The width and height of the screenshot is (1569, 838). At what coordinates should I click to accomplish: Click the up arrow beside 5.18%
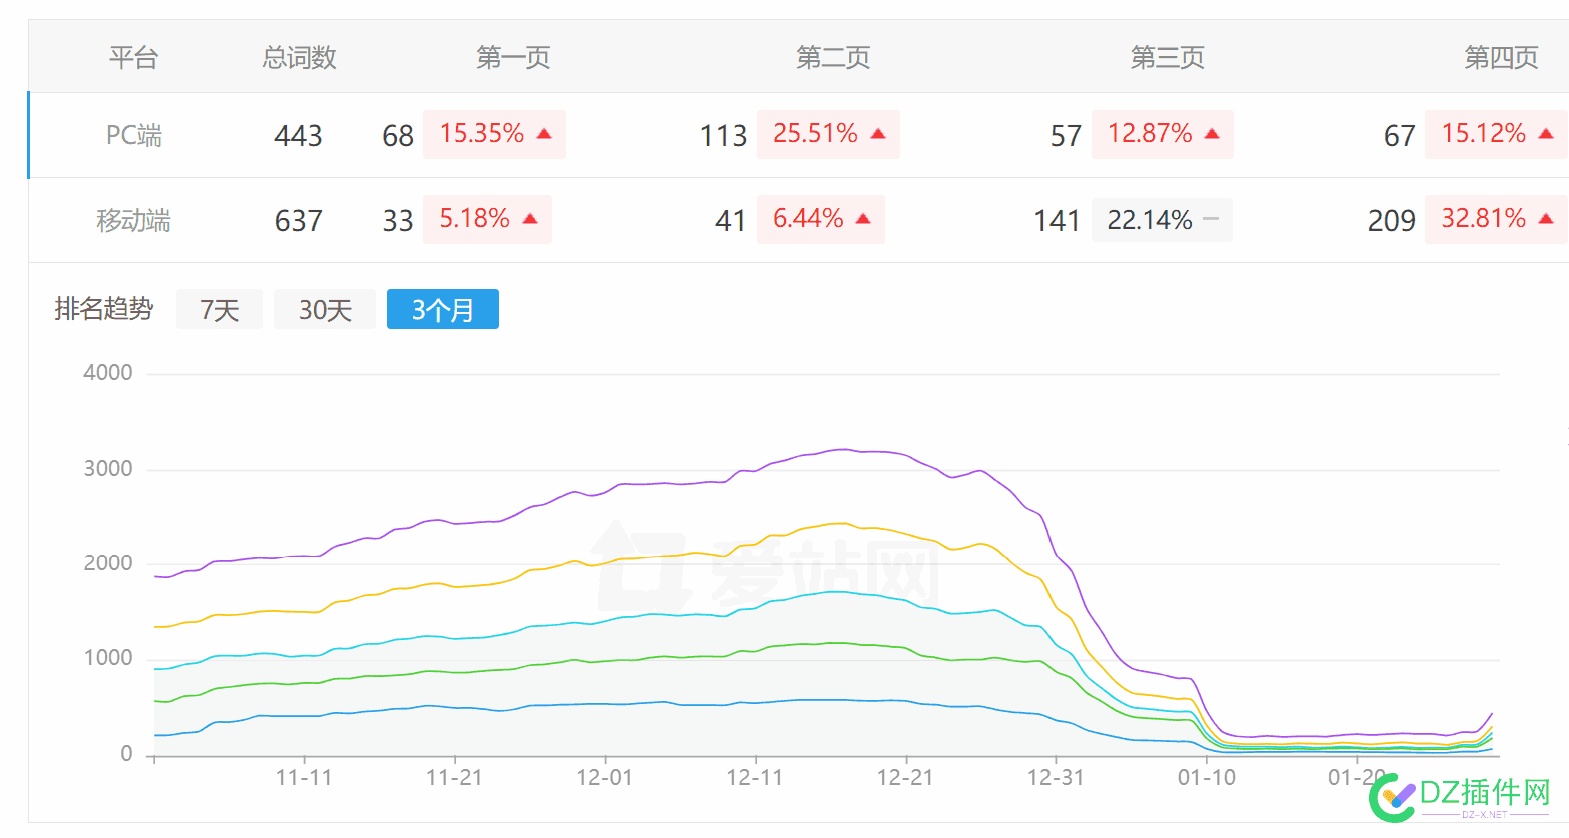coord(530,219)
